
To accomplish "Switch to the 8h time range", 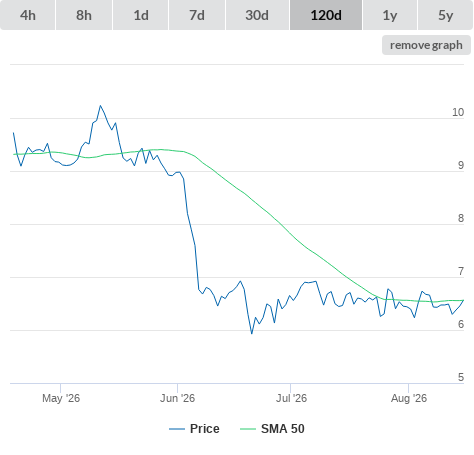I will click(x=84, y=15).
